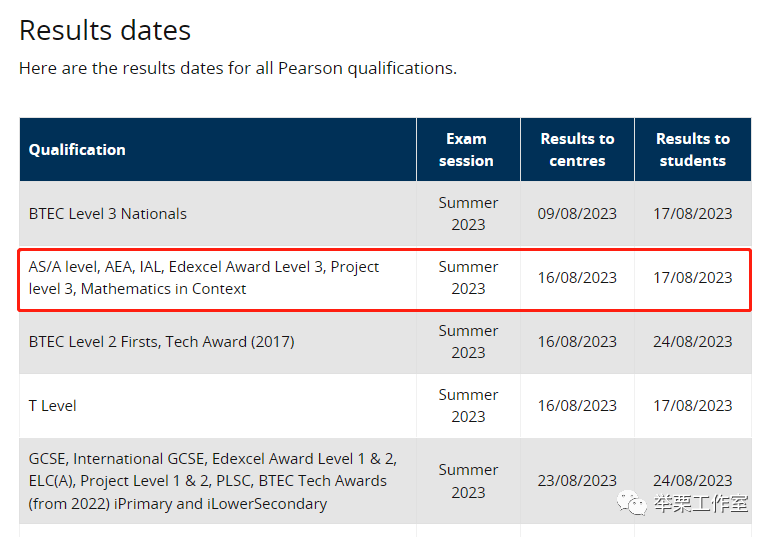Click the highlighted AS/A level row text
Image resolution: width=773 pixels, height=537 pixels.
tap(204, 278)
